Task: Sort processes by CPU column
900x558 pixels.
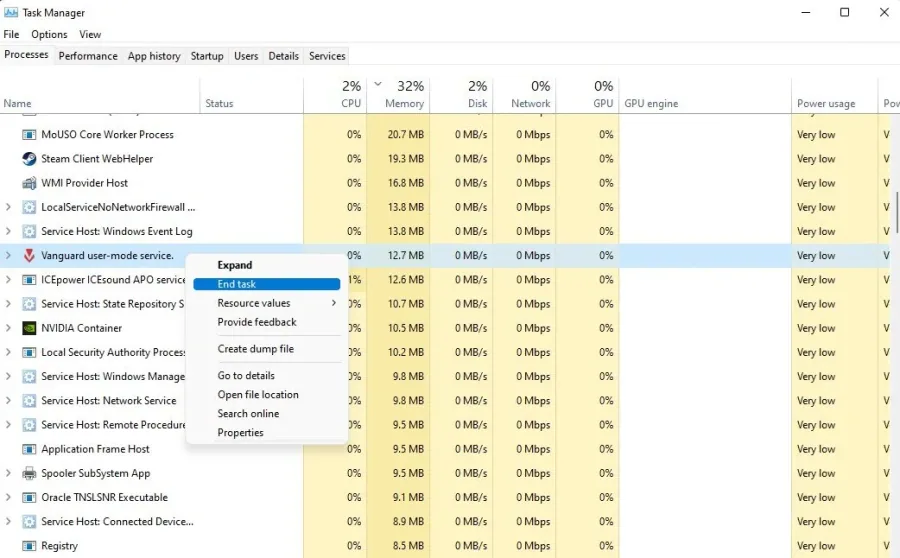Action: (x=335, y=95)
